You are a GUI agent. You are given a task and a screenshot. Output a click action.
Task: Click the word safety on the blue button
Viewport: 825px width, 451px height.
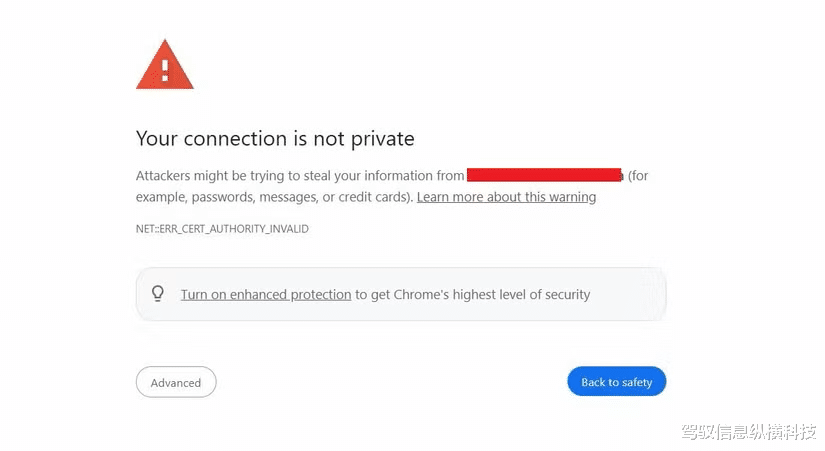[637, 382]
